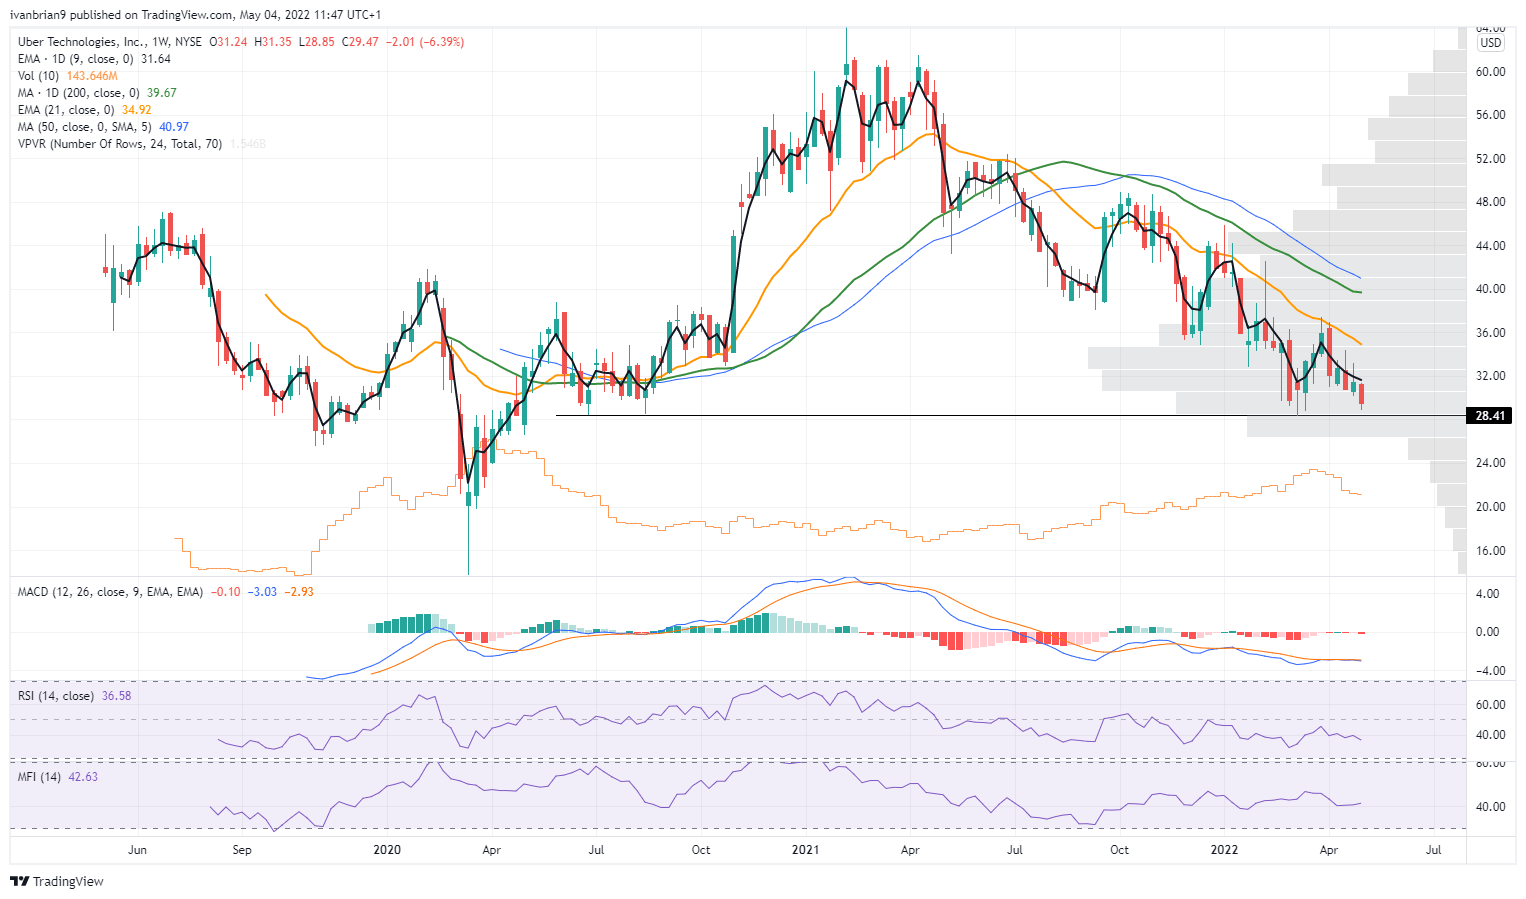The height and width of the screenshot is (899, 1526).
Task: Click the 36.00 price axis label
Action: 1491,333
